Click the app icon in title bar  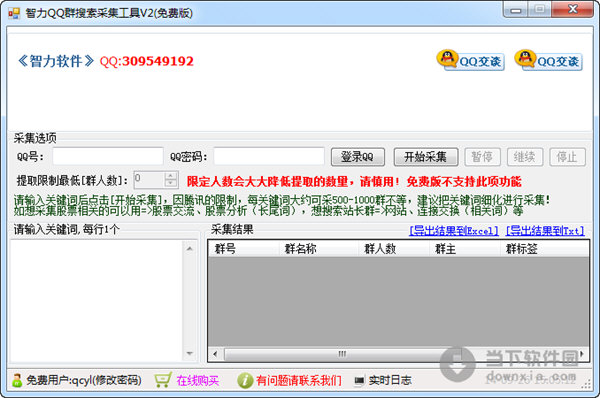coord(14,13)
